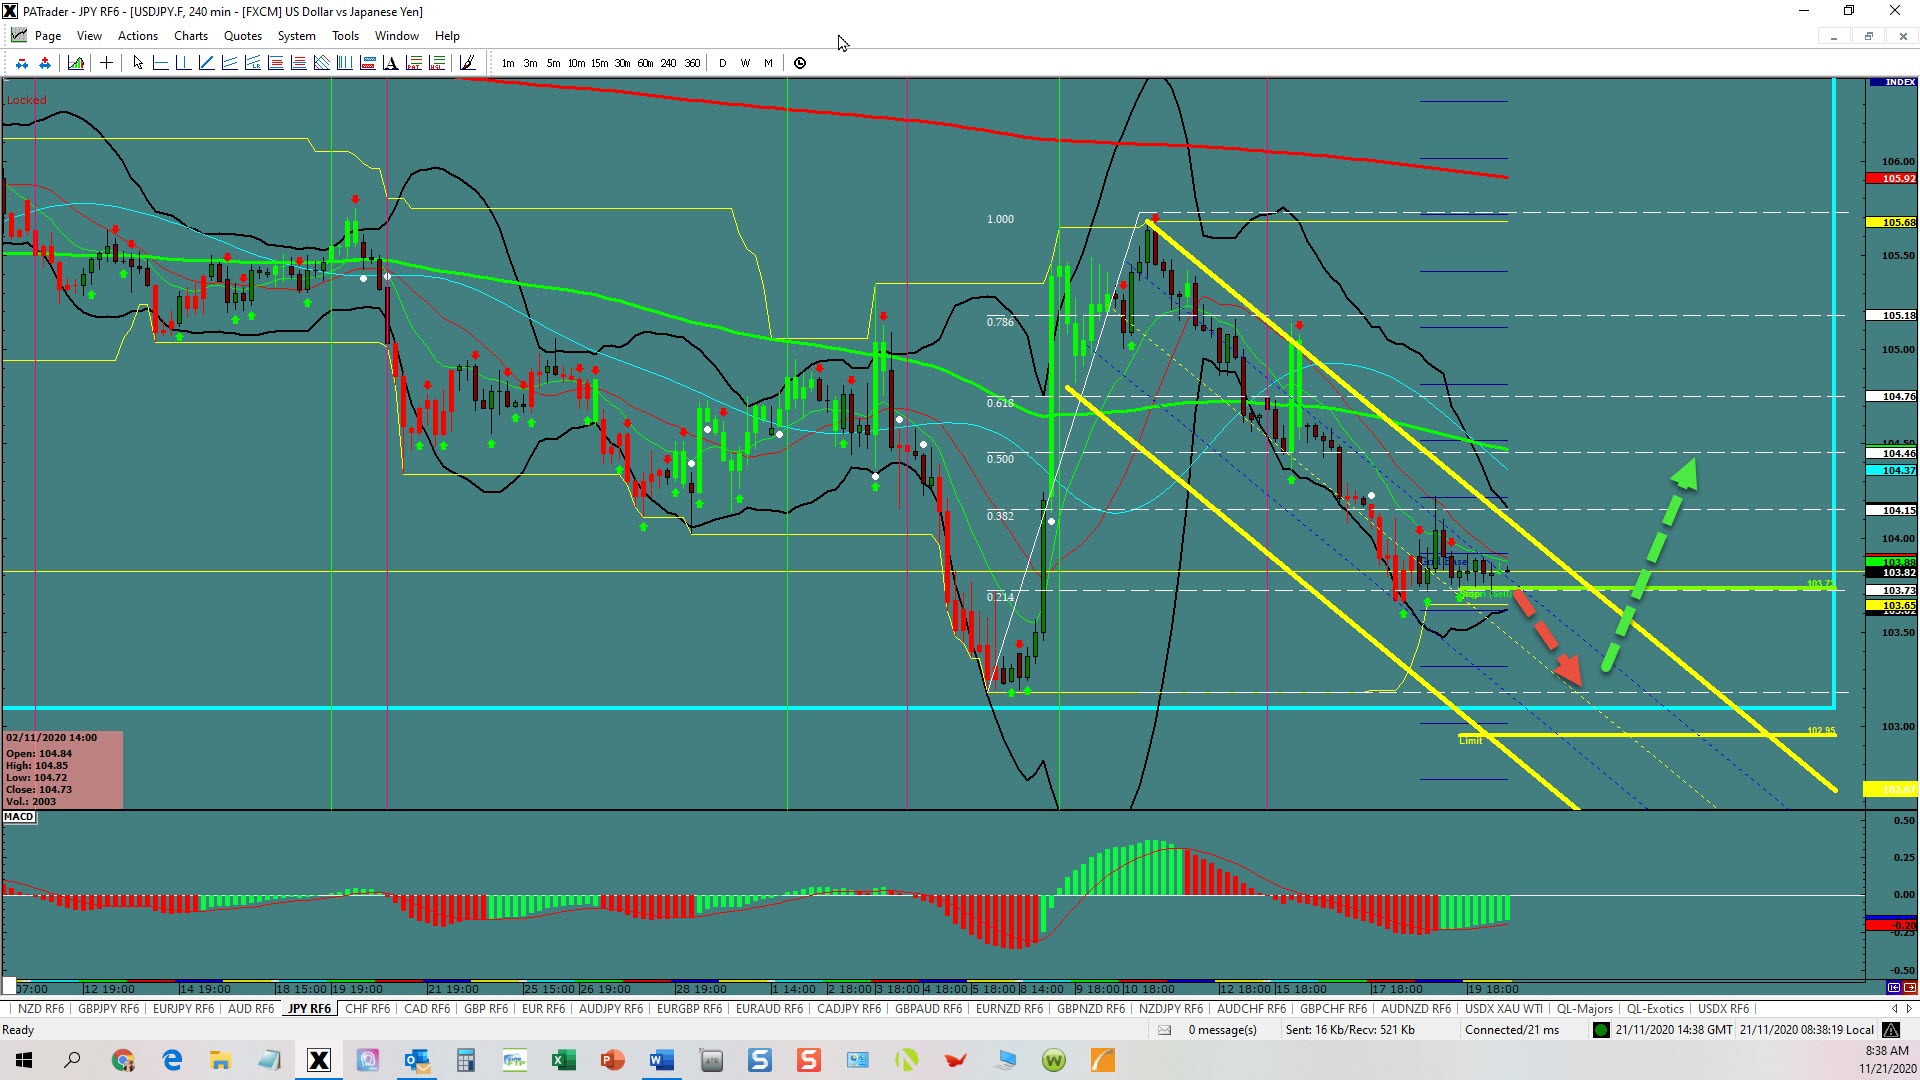Switch to the AUD RF6 tab
Image resolution: width=1920 pixels, height=1080 pixels.
pos(251,1009)
